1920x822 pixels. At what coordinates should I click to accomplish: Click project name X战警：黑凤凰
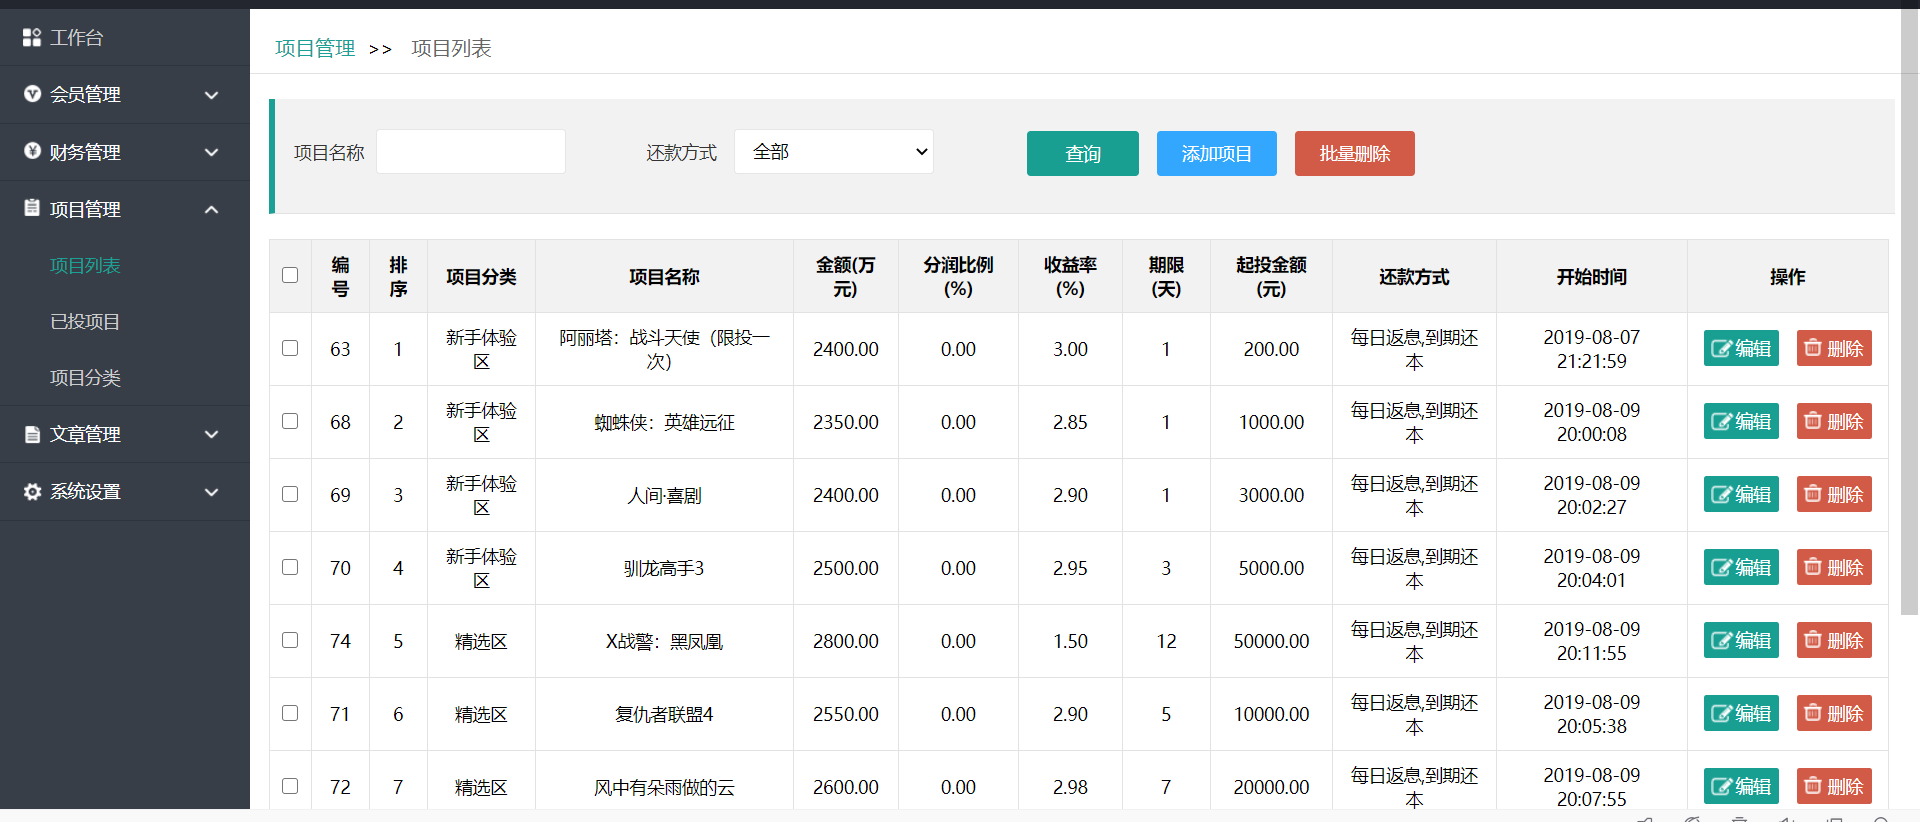coord(664,641)
